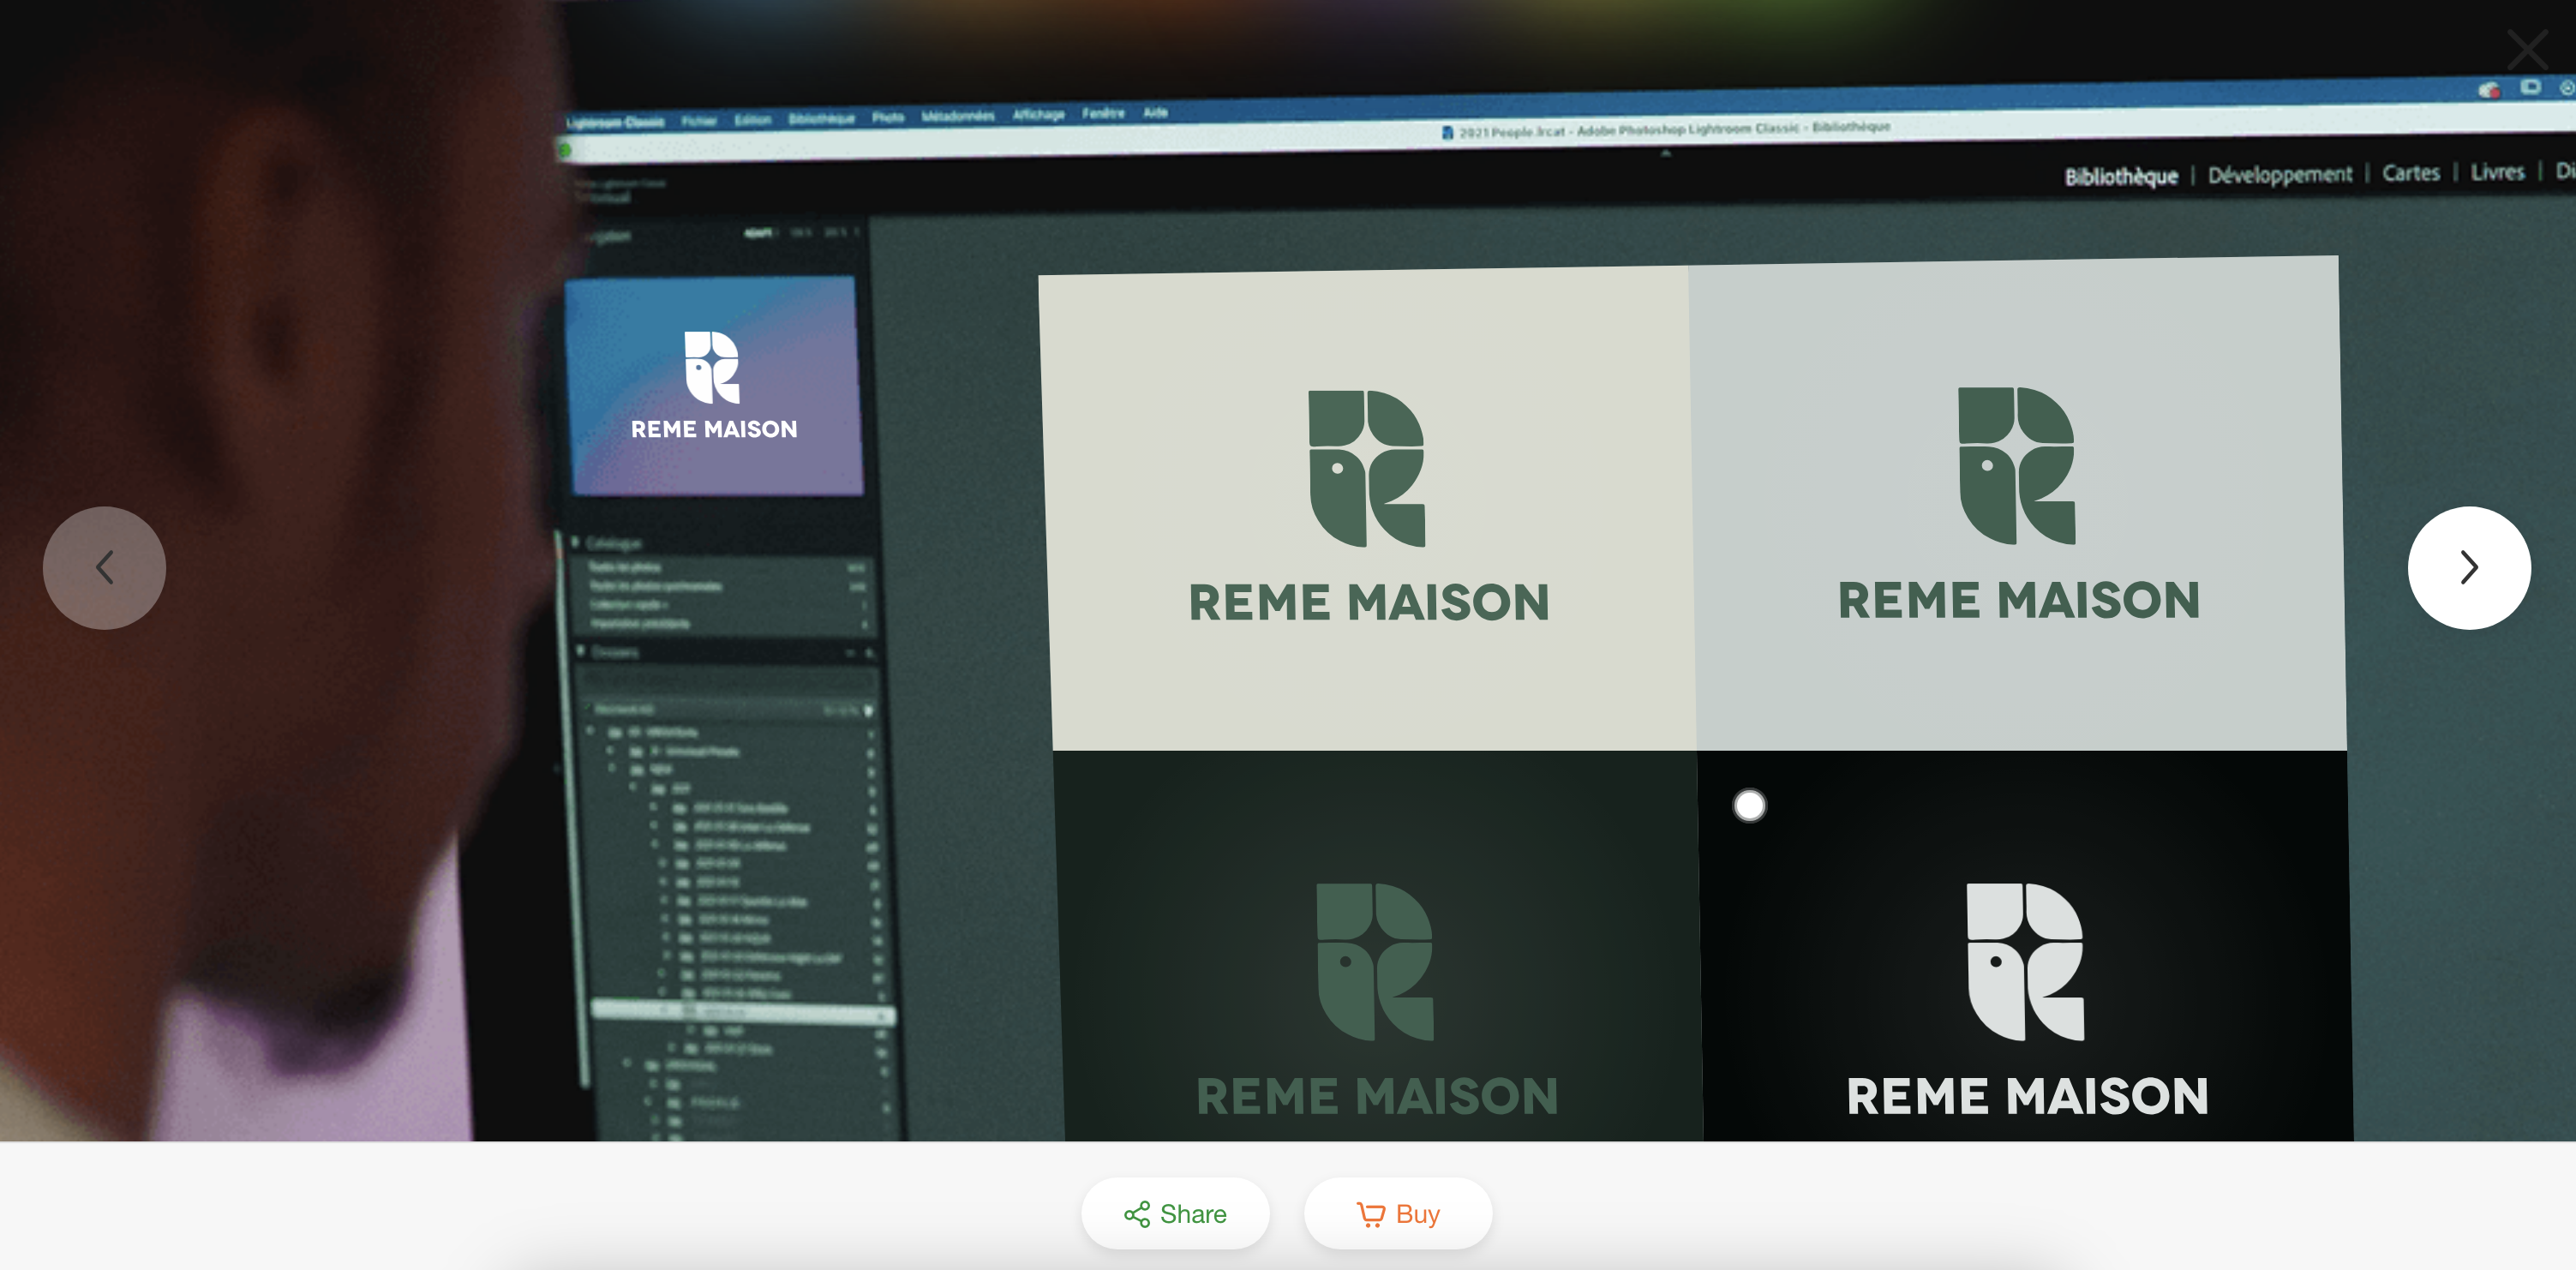Switch to the Cartes module
The image size is (2576, 1270).
click(2410, 172)
